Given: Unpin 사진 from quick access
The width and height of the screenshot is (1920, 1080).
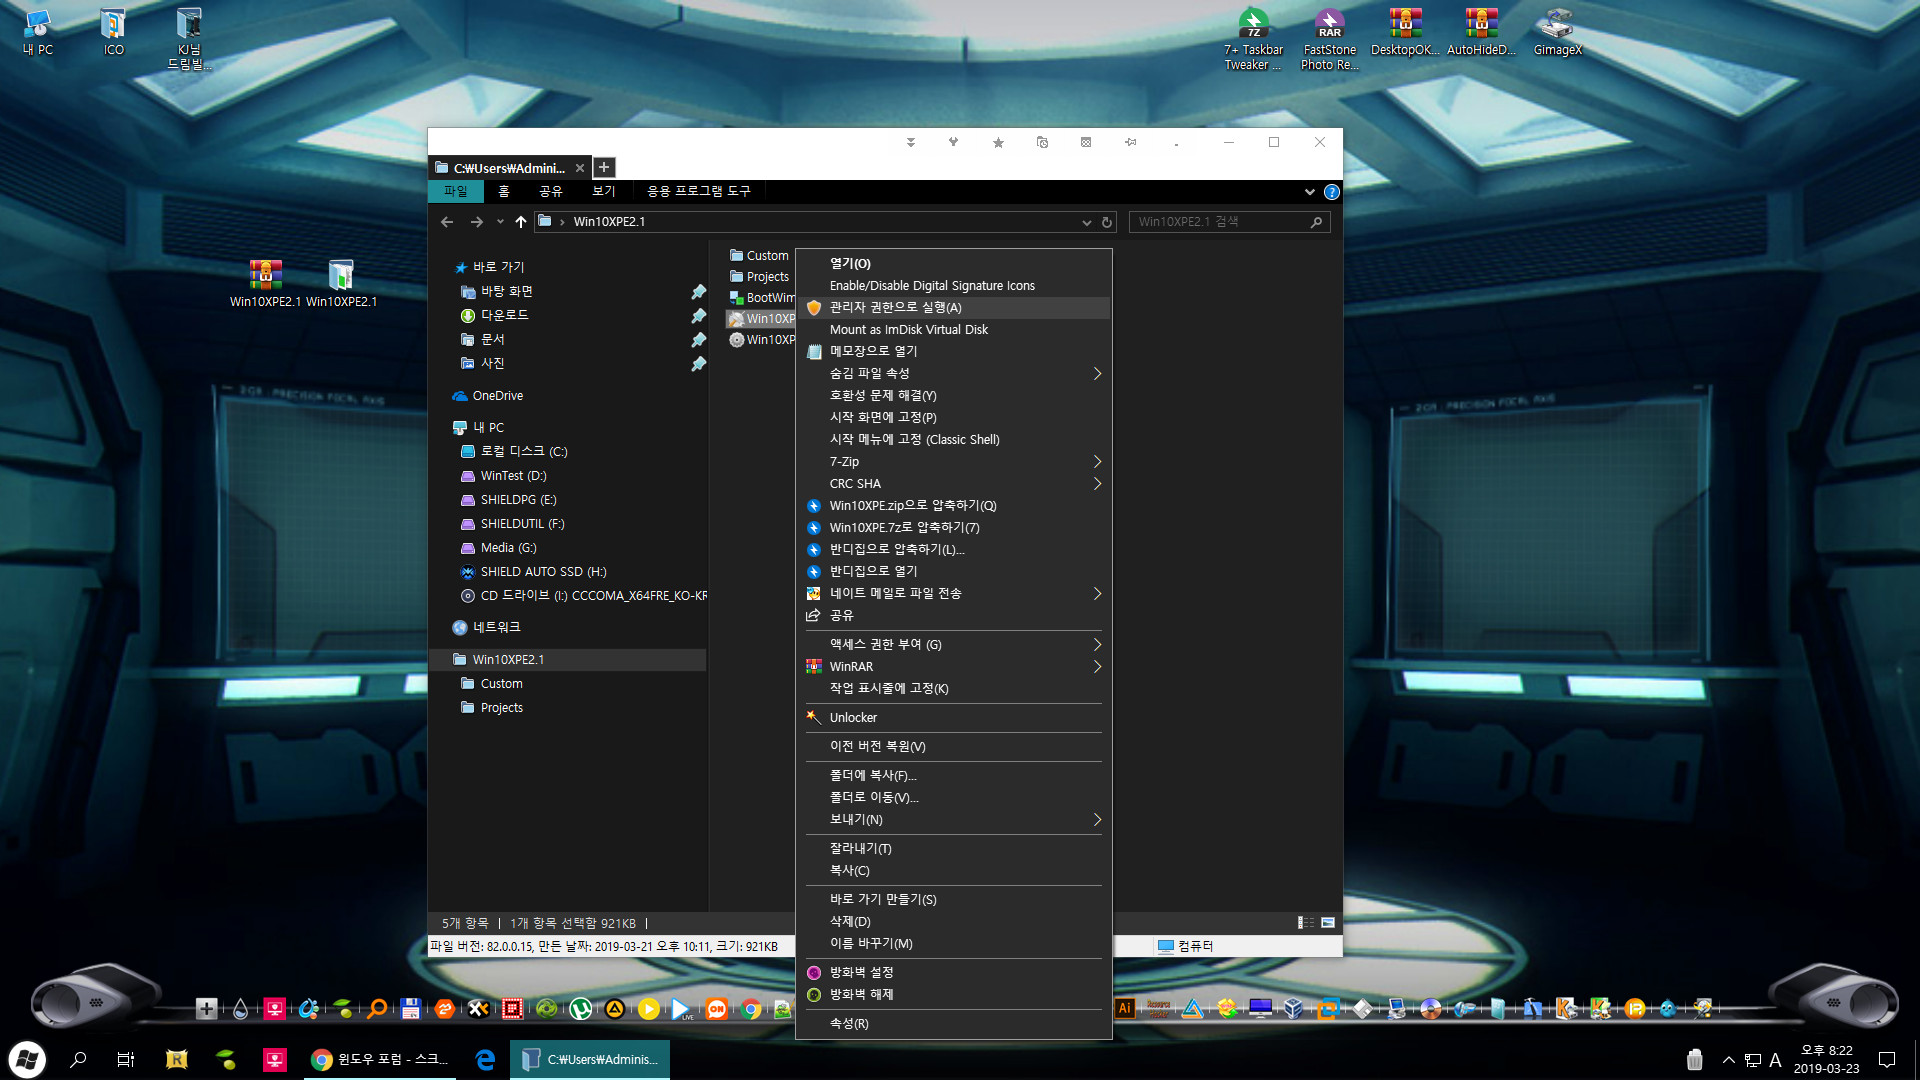Looking at the screenshot, I should click(698, 364).
